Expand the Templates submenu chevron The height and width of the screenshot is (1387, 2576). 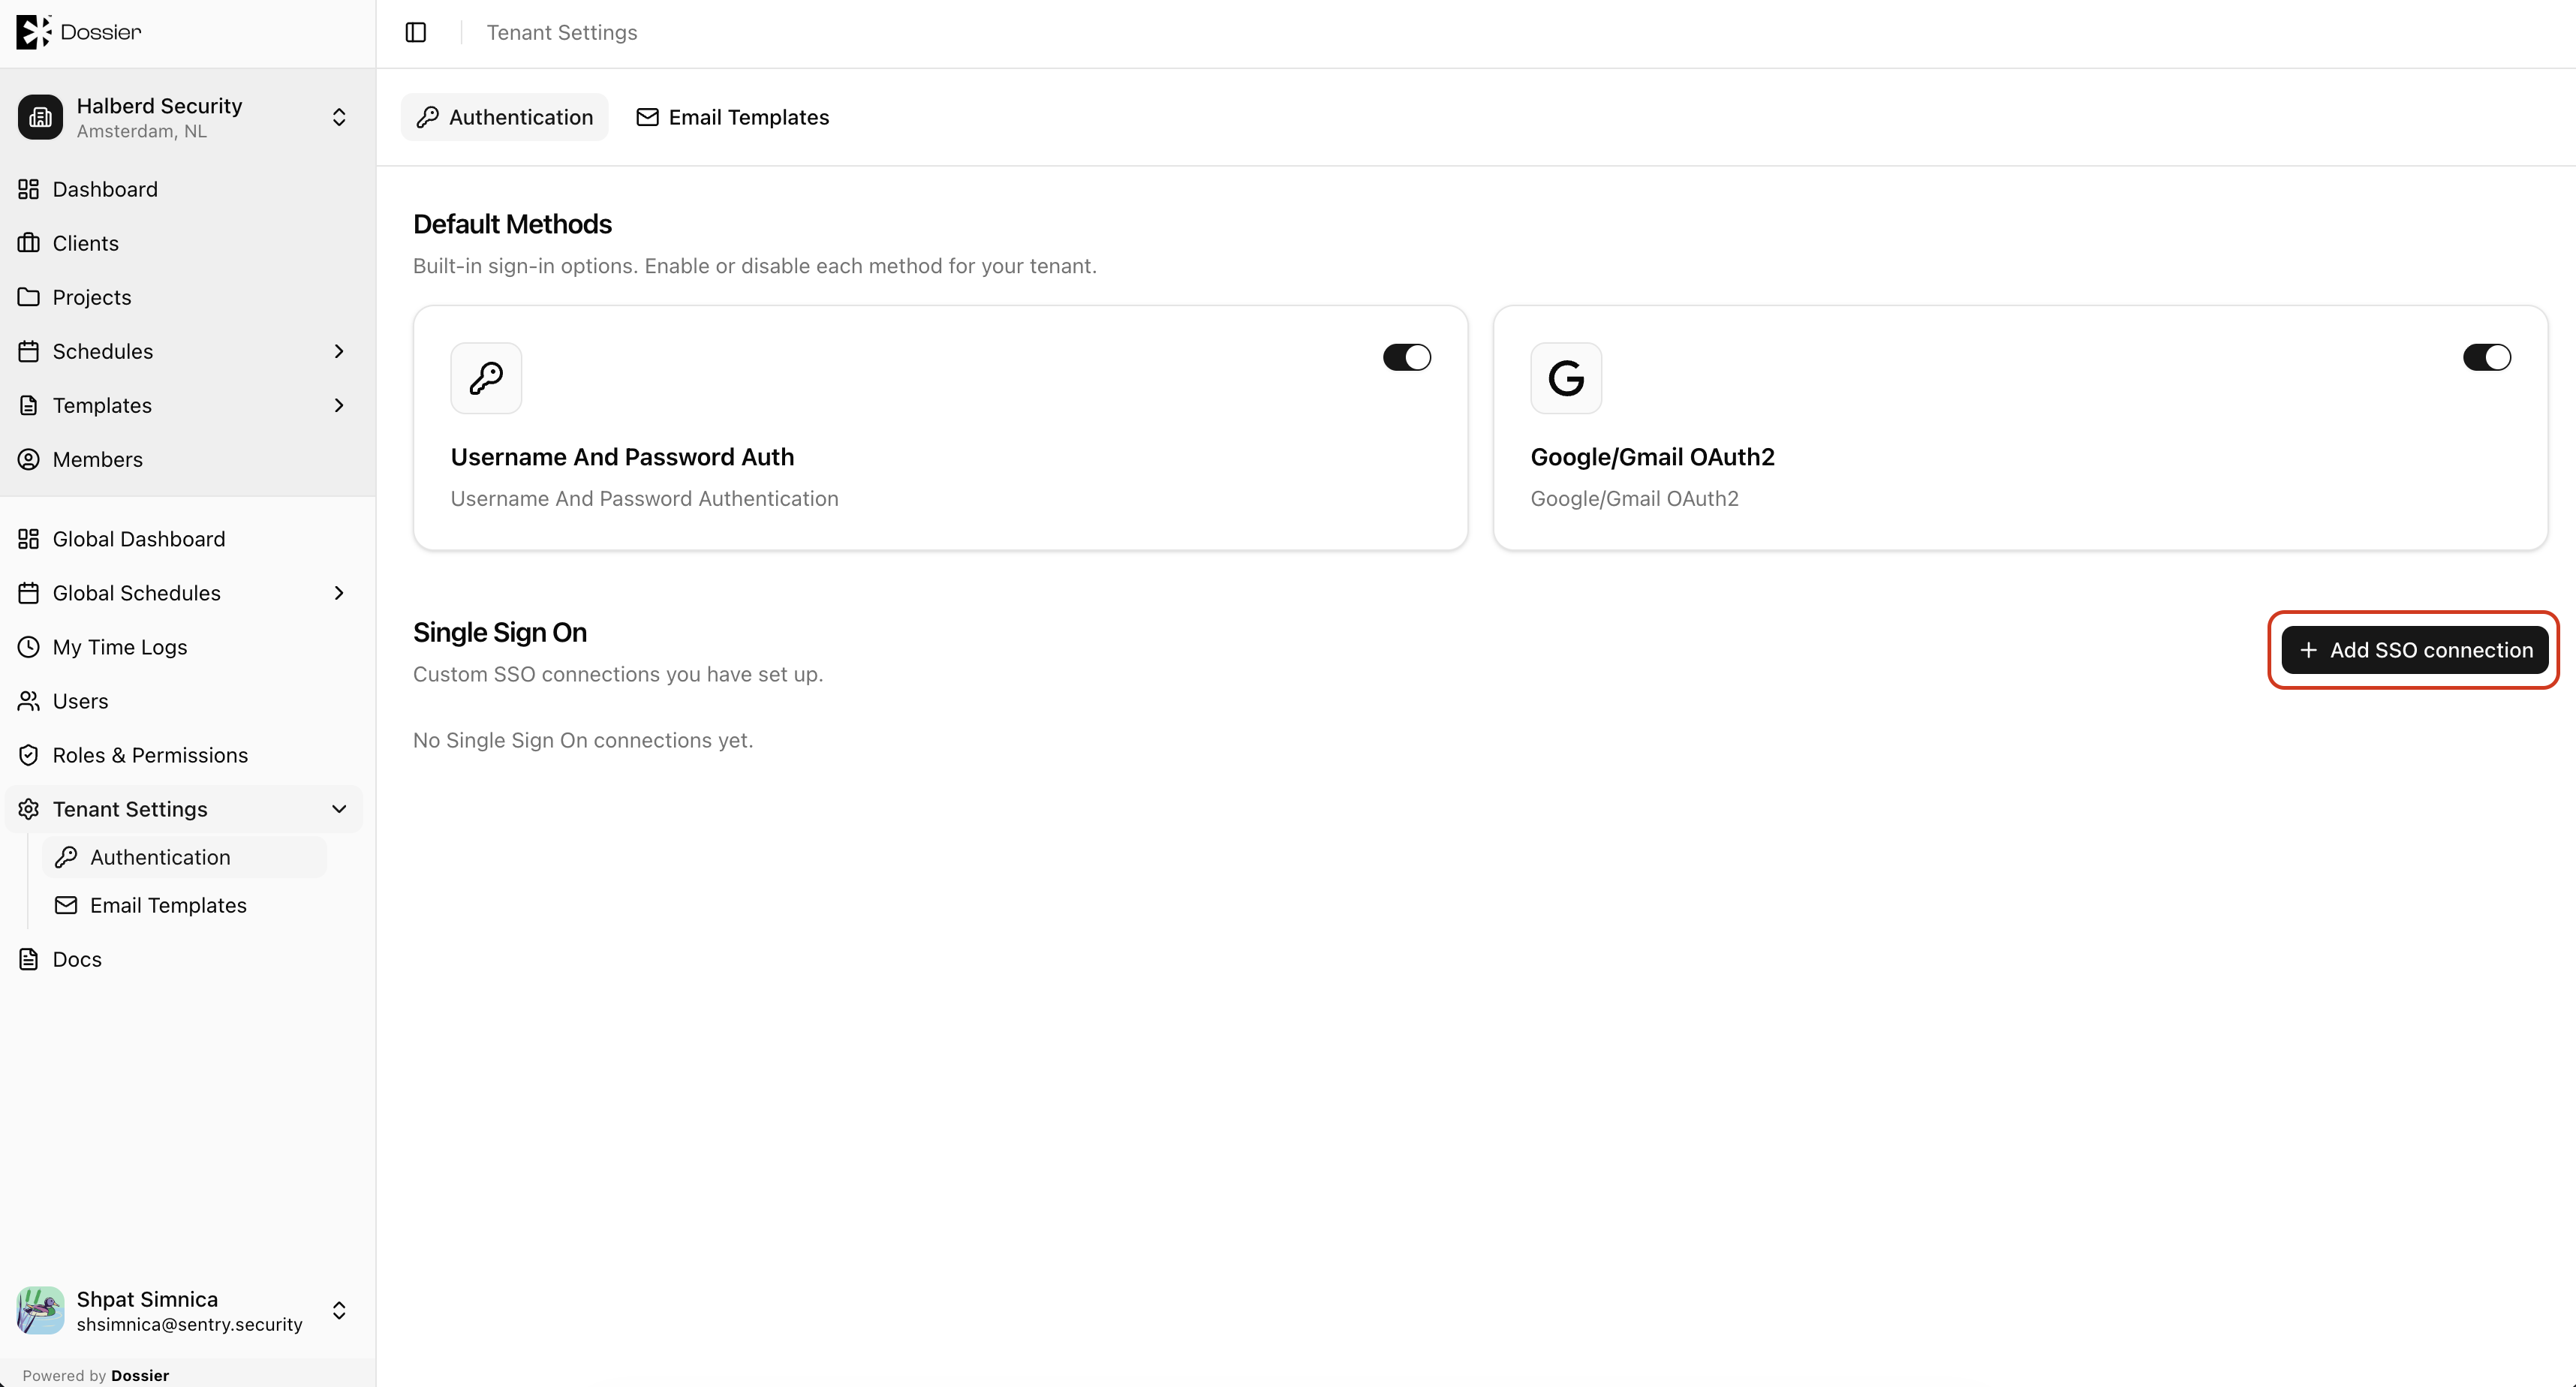[339, 405]
